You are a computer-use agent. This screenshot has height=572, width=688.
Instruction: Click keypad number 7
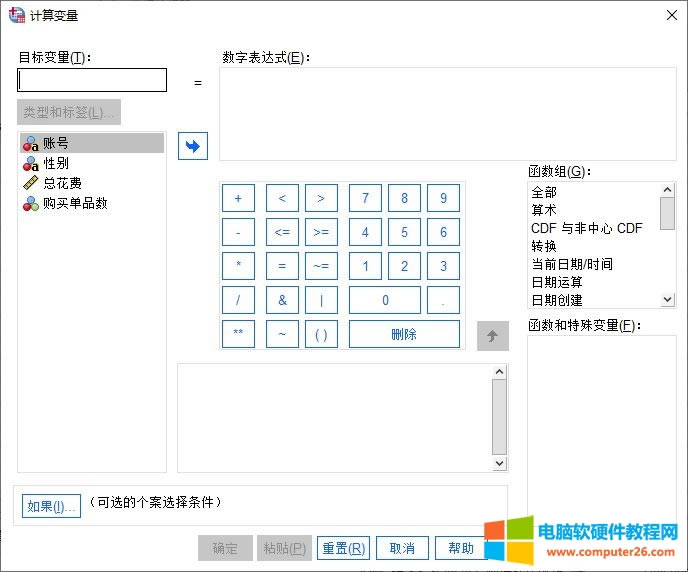365,198
